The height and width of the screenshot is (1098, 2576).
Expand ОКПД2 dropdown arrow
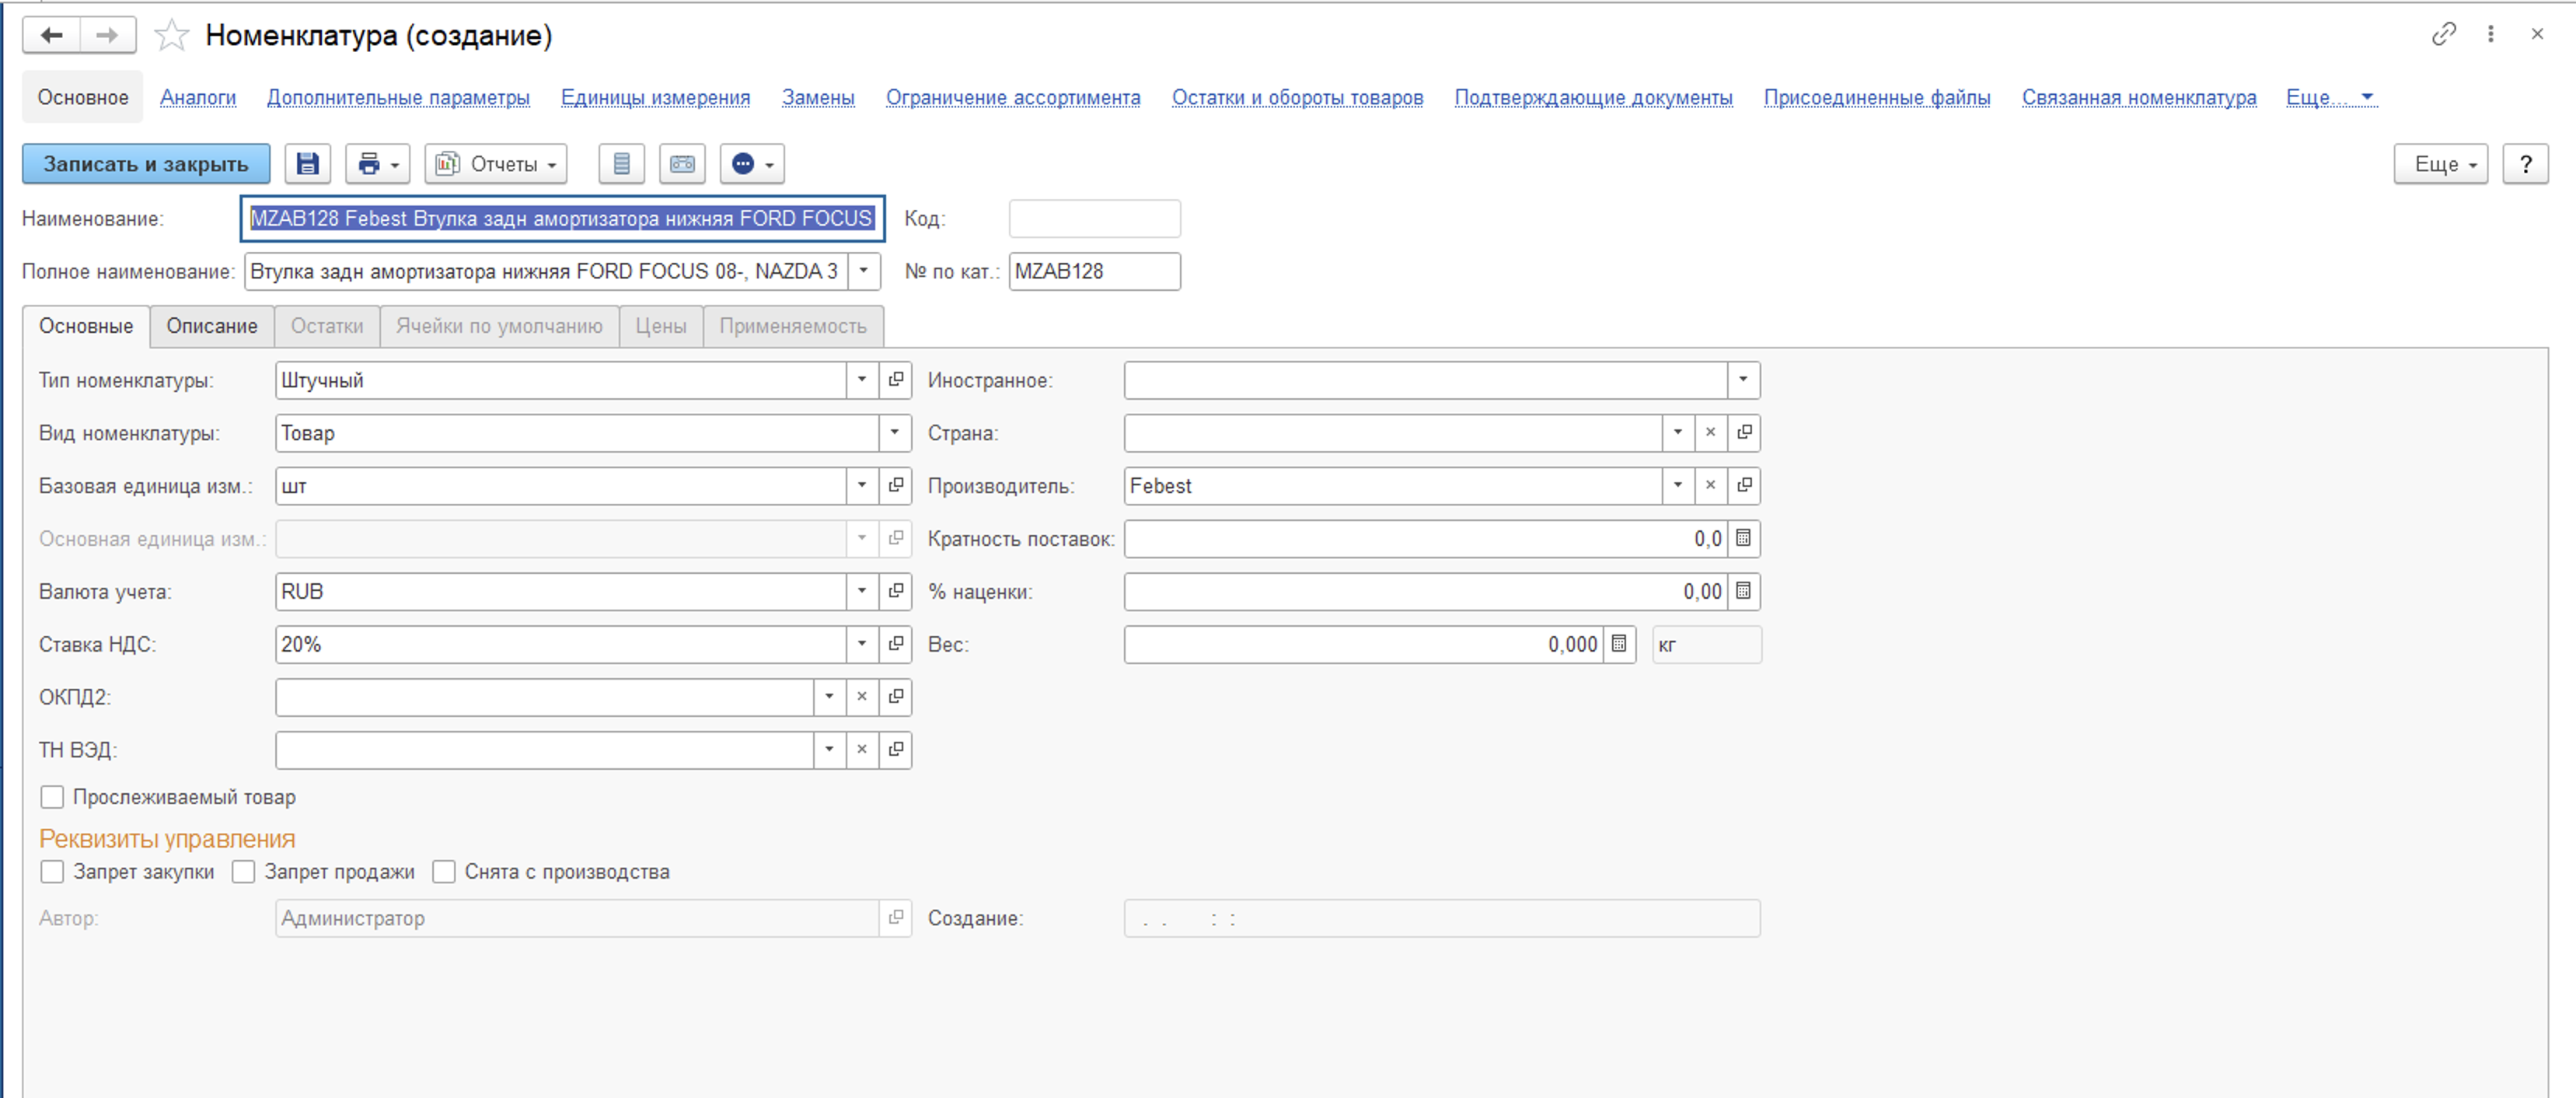click(x=829, y=697)
